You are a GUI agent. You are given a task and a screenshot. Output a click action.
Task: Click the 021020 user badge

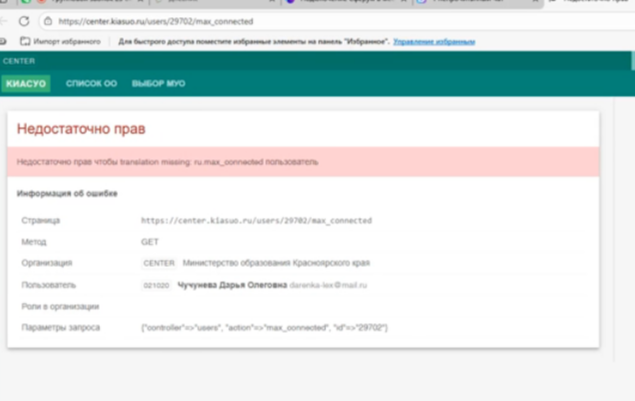[x=156, y=285]
